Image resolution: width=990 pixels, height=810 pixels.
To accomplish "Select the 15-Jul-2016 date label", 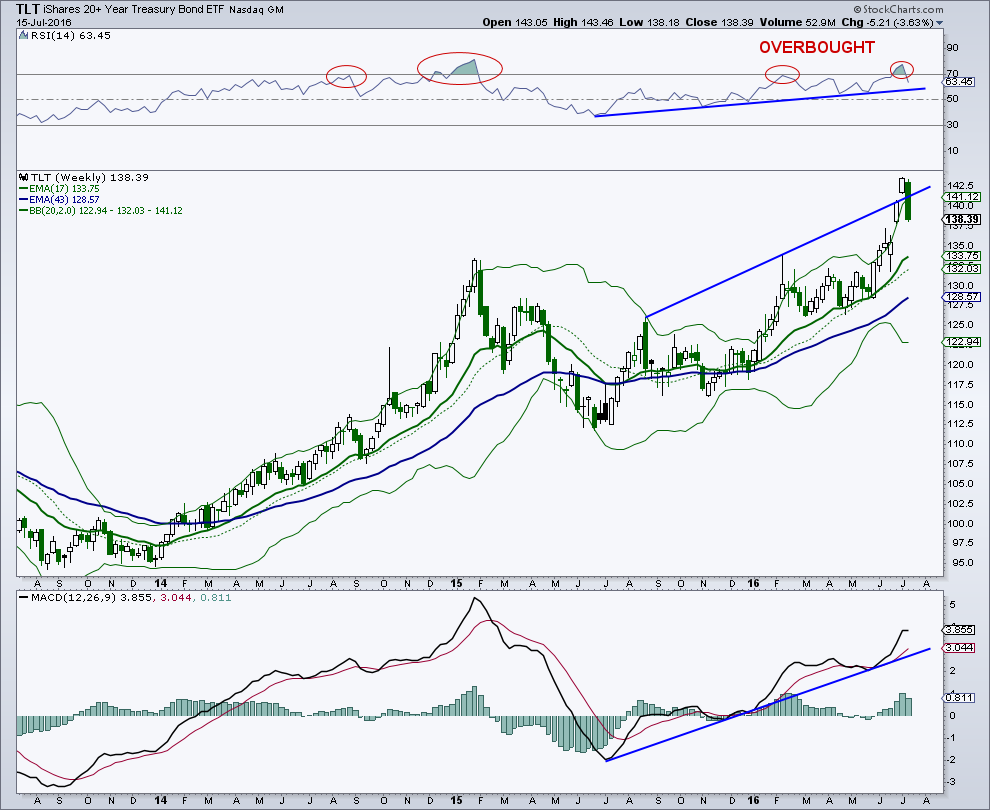I will coord(44,22).
